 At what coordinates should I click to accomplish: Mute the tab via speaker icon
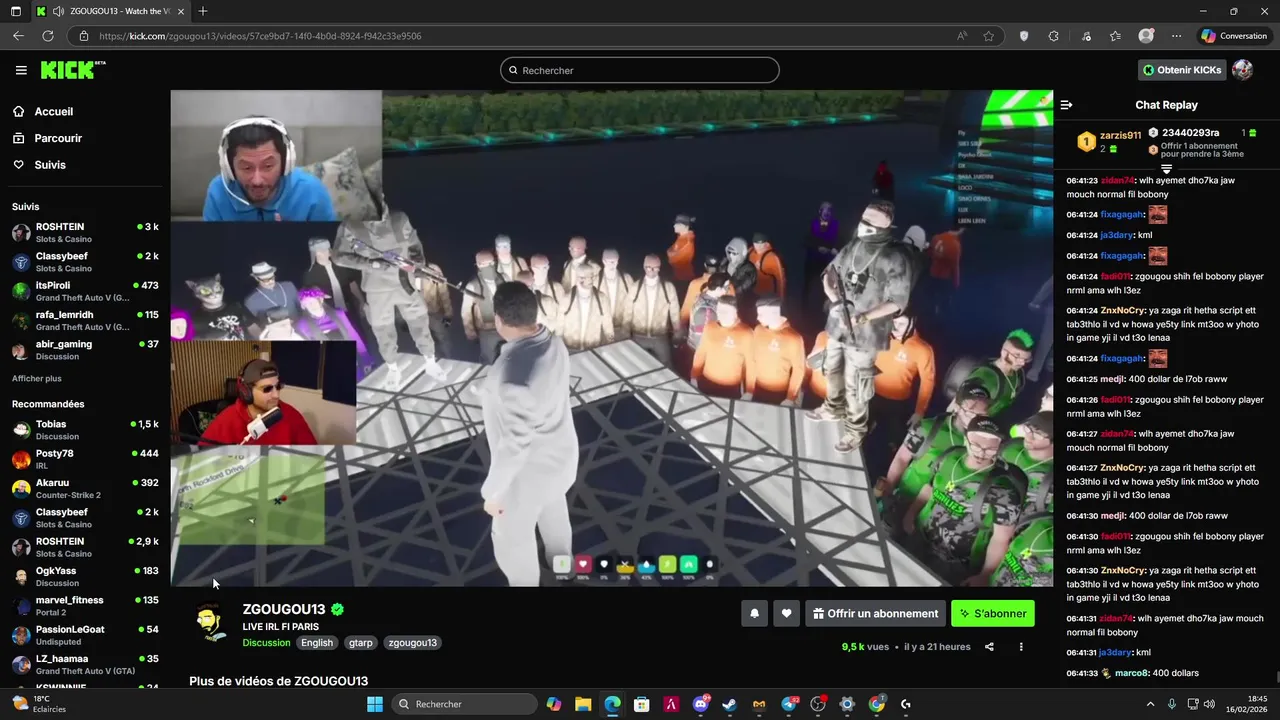tap(58, 11)
